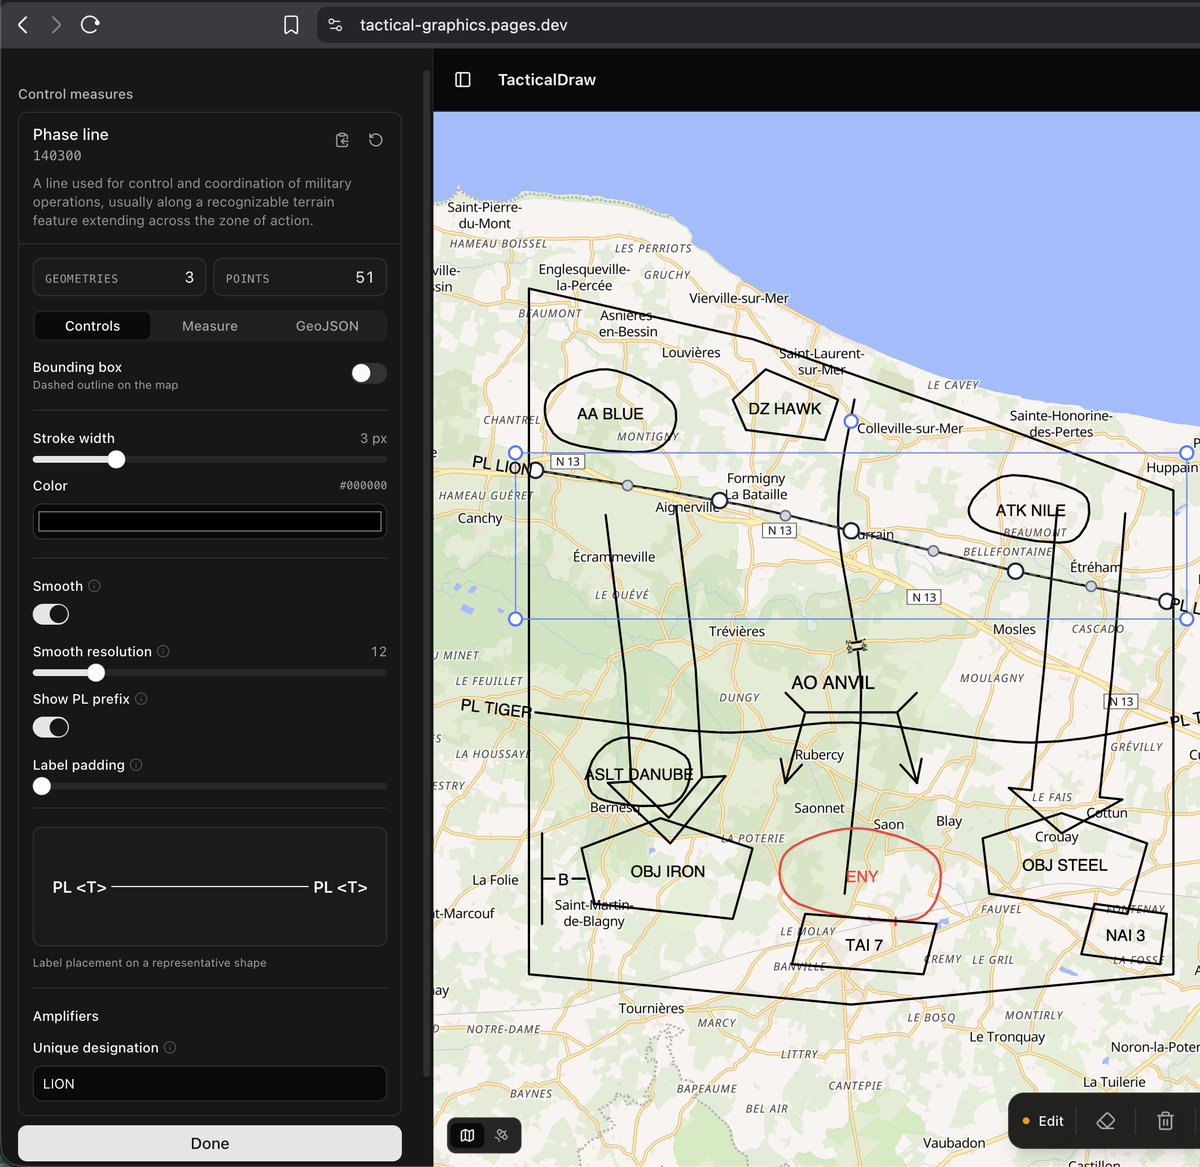
Task: Toggle the Bounding box switch
Action: pyautogui.click(x=369, y=373)
